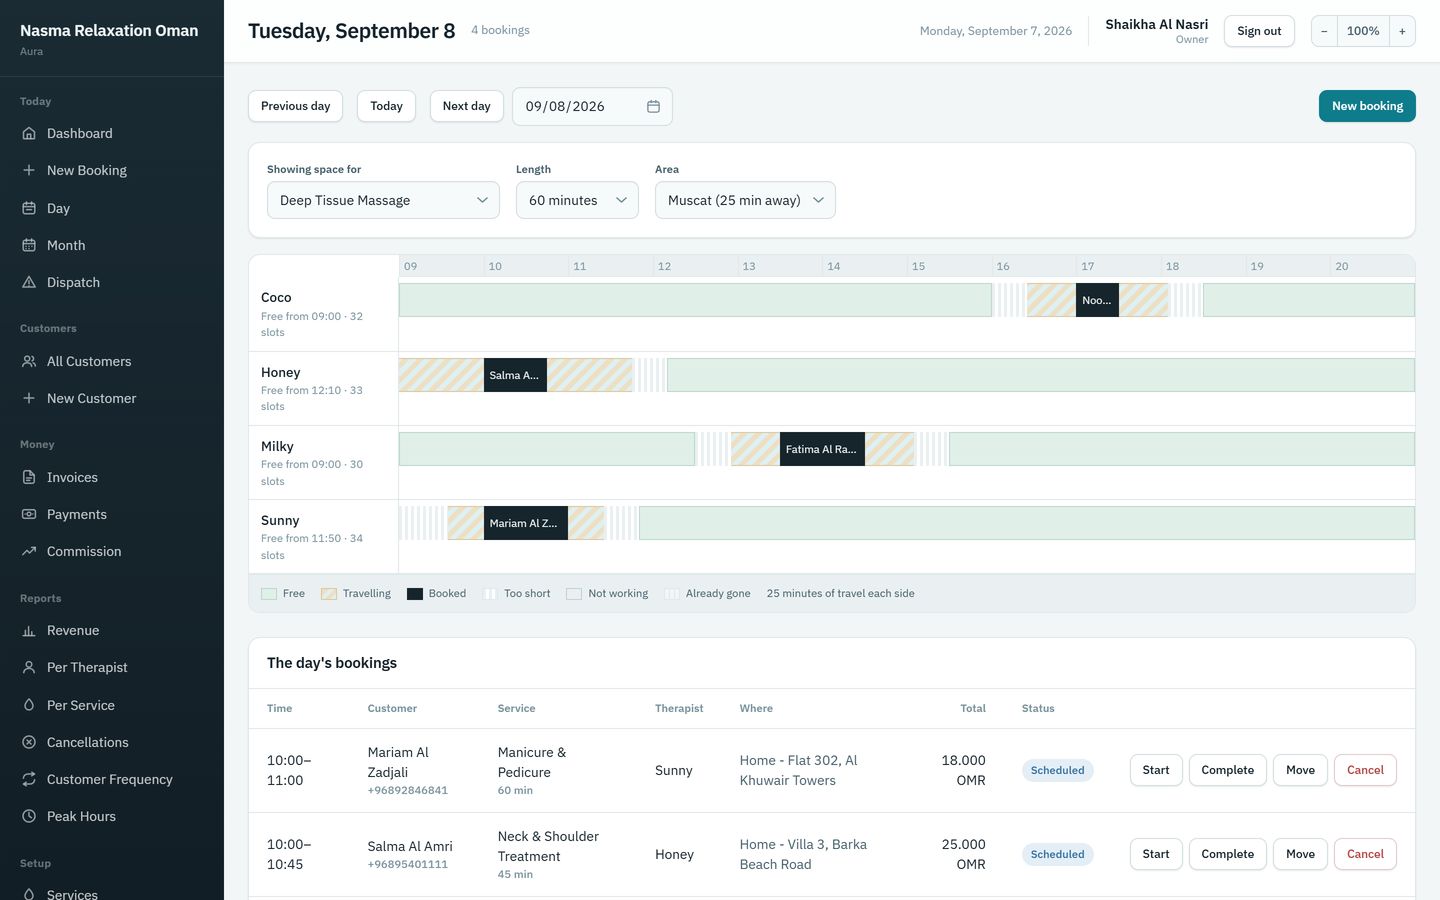Open the Dashboard home icon
This screenshot has width=1440, height=900.
click(29, 133)
